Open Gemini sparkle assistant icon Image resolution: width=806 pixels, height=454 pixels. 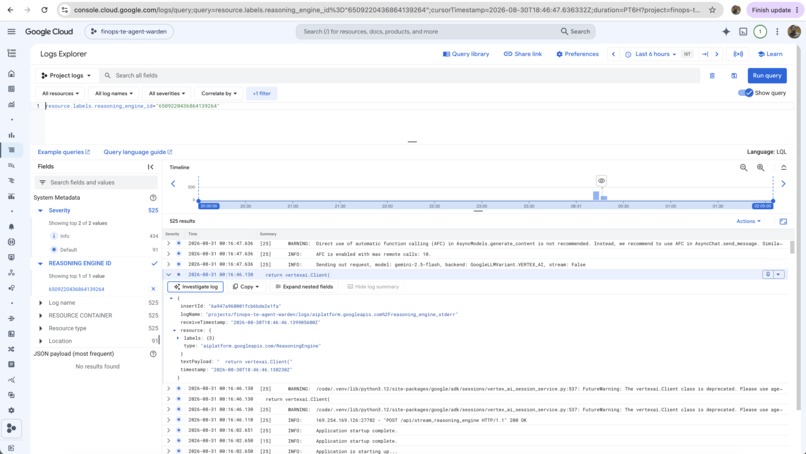click(x=726, y=31)
